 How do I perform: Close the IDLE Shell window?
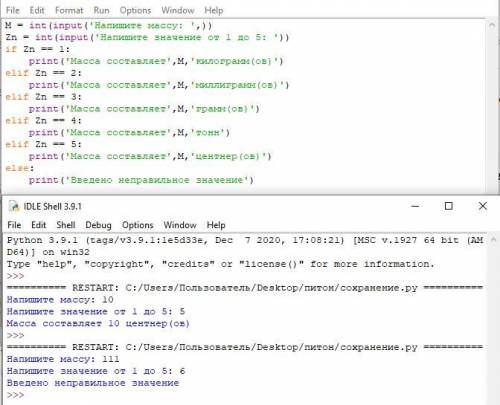tap(482, 206)
